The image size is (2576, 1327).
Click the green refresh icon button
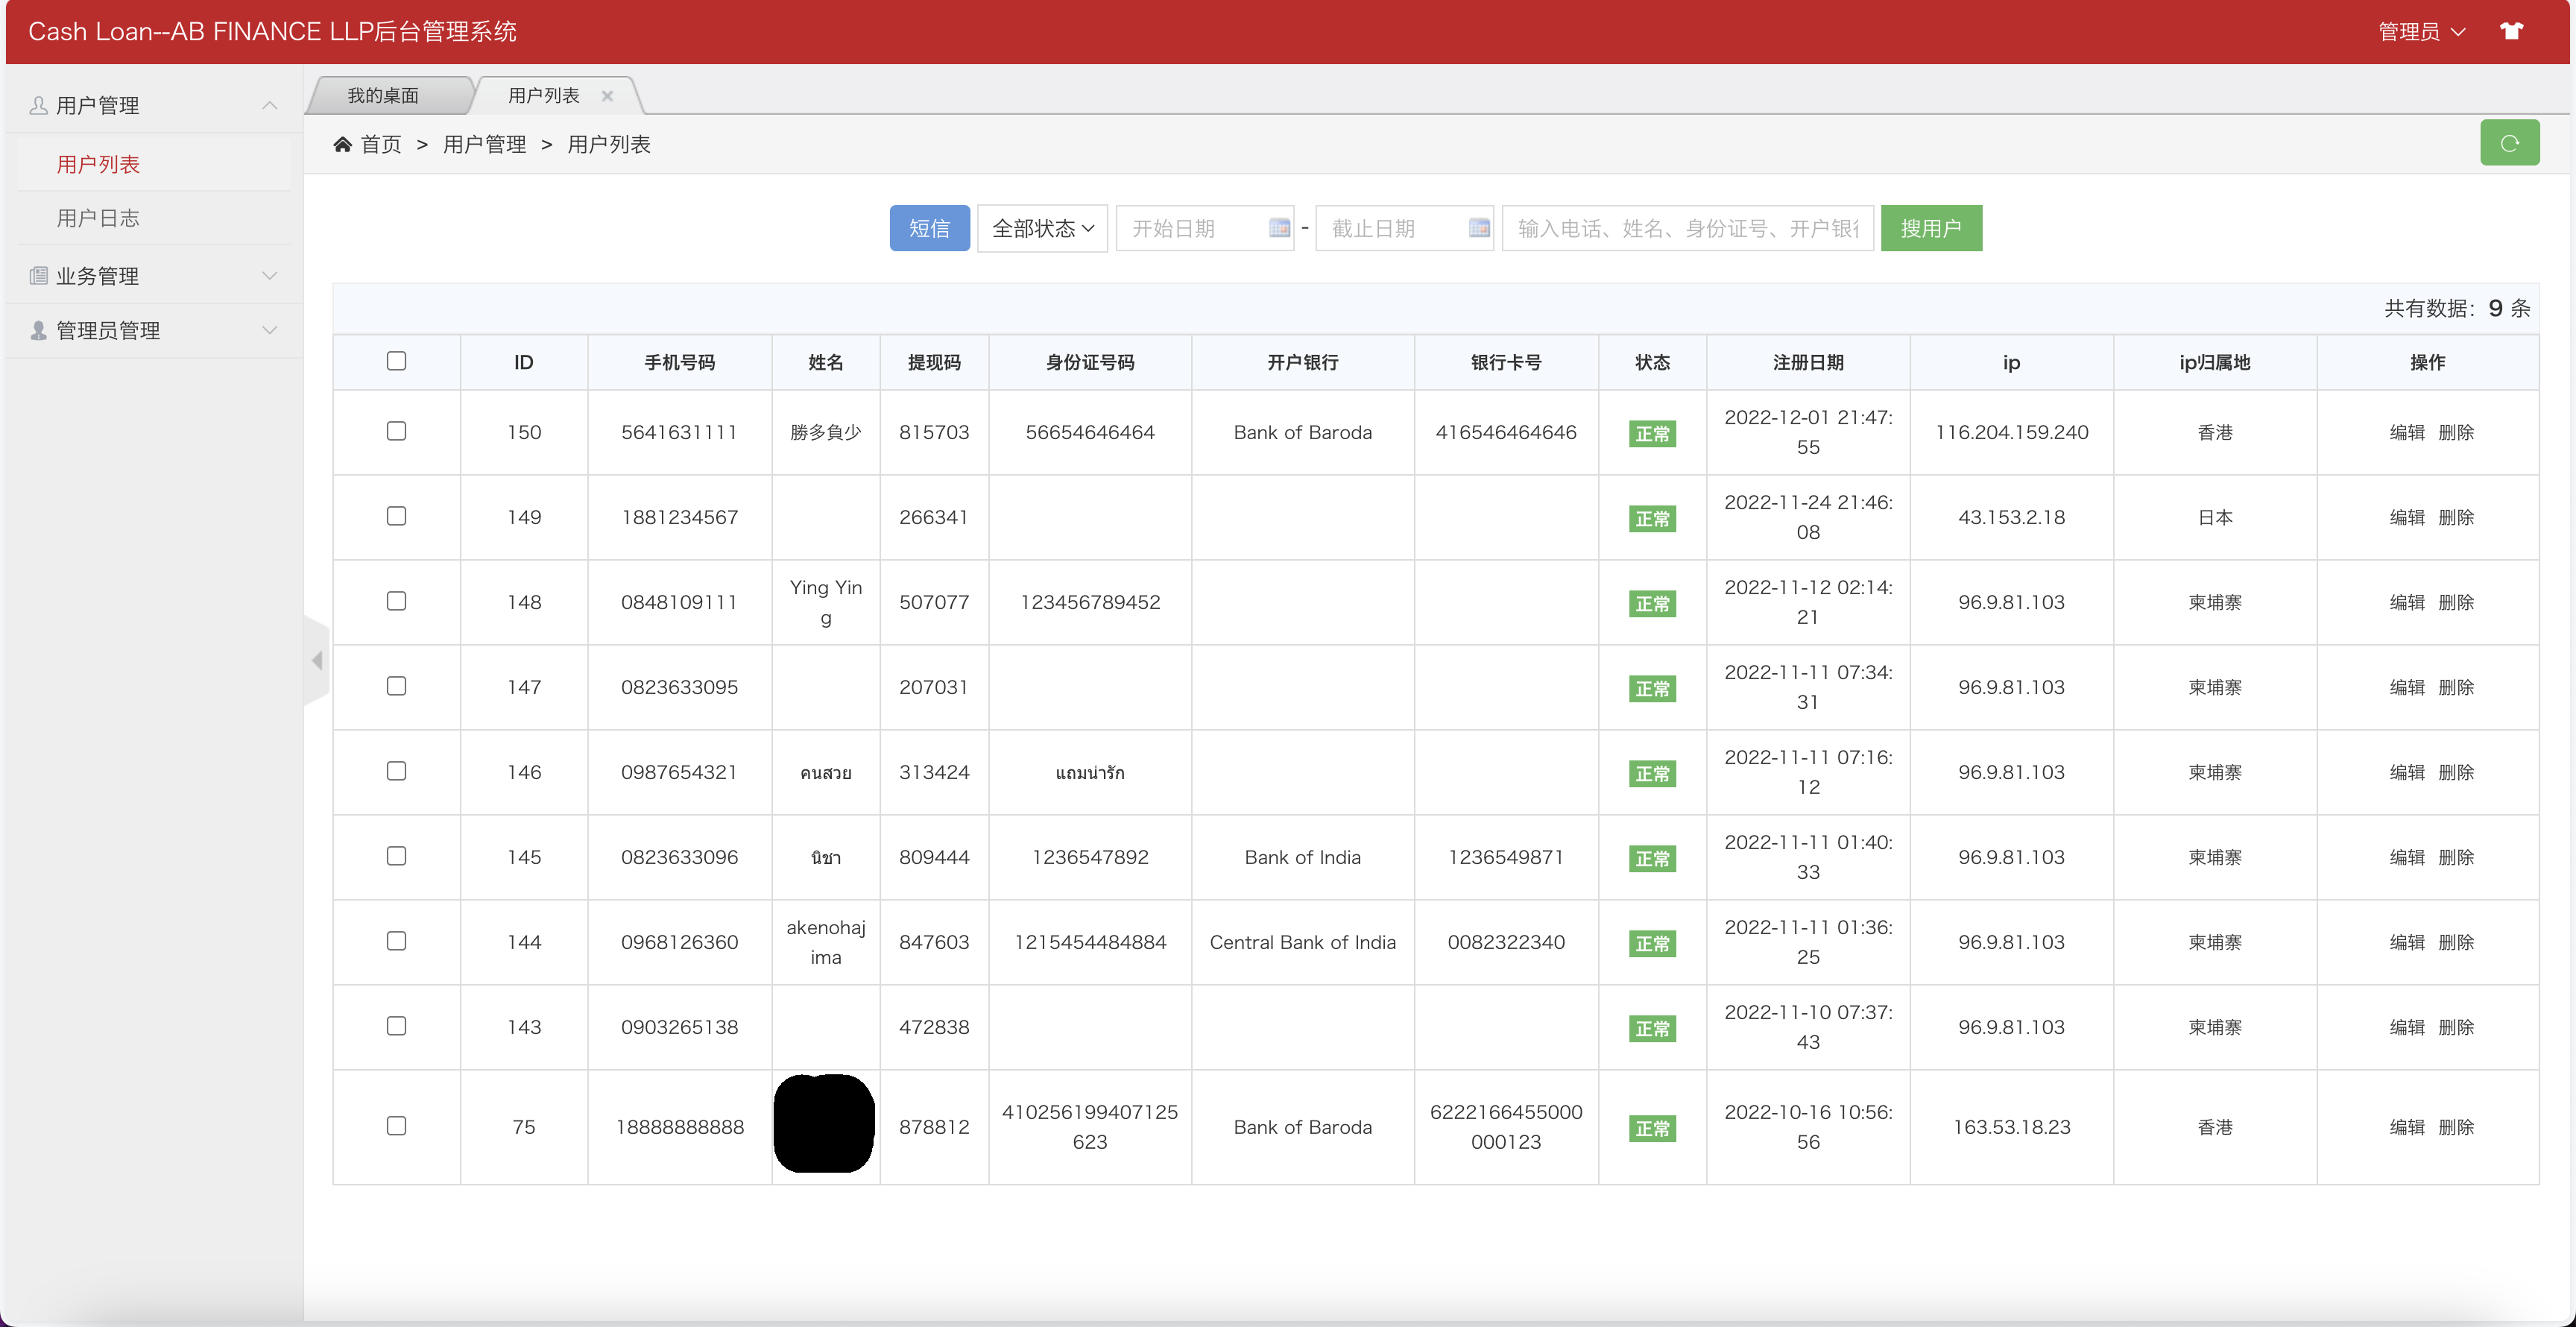[2508, 143]
